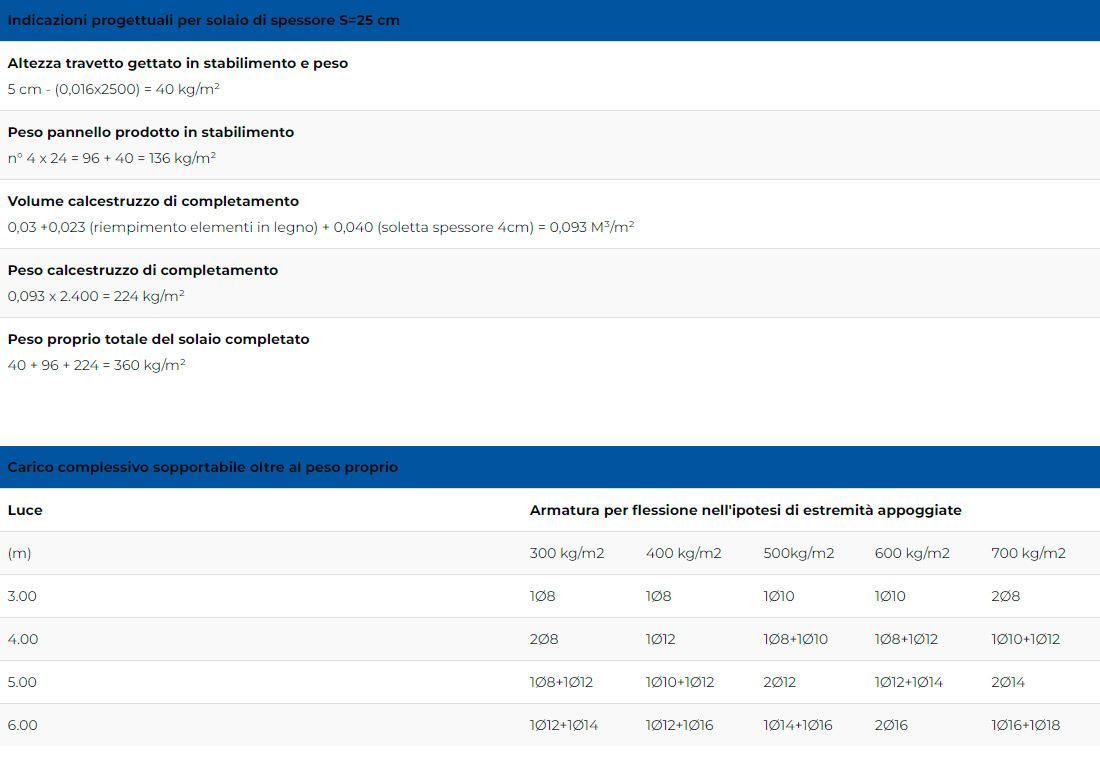Select the heading 'Peso proprio totale del solaio completato'

159,339
